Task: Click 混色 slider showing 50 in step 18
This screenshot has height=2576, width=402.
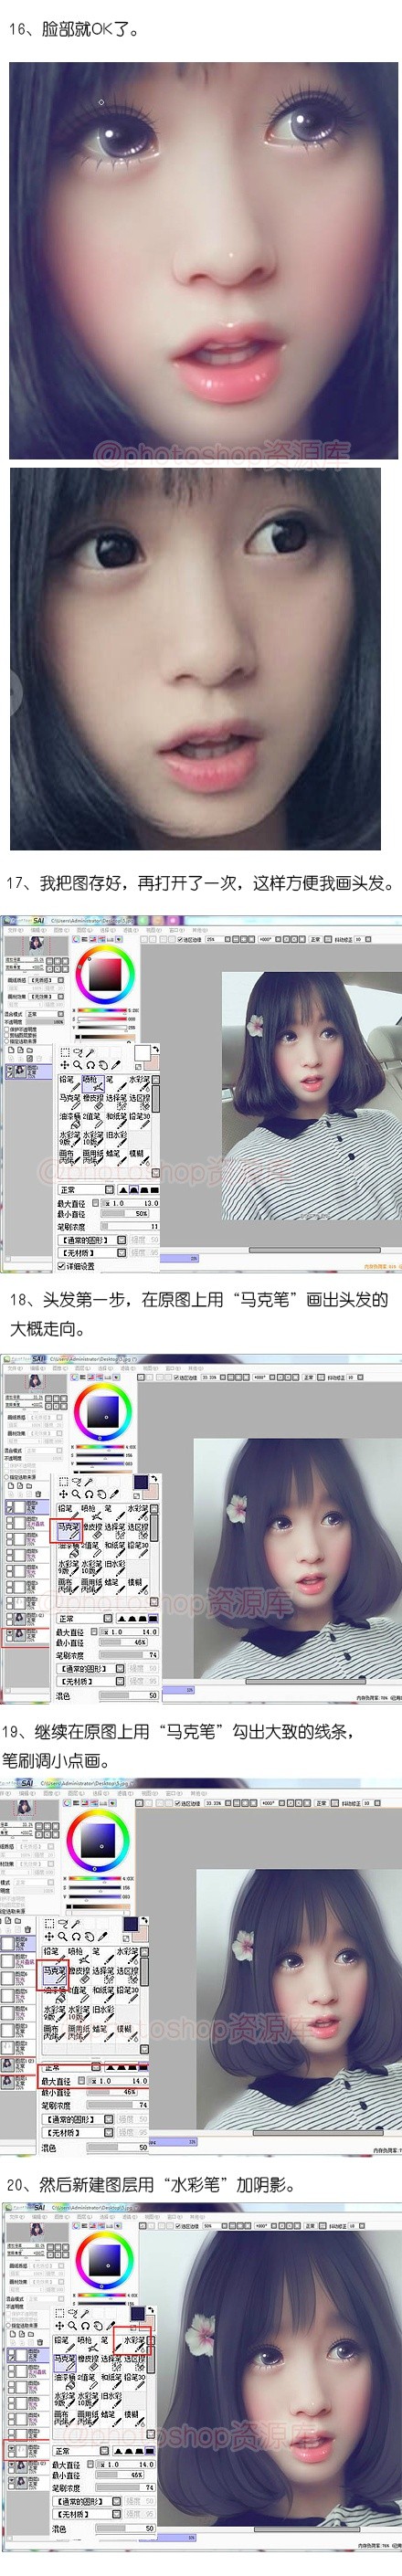Action: 130,1696
